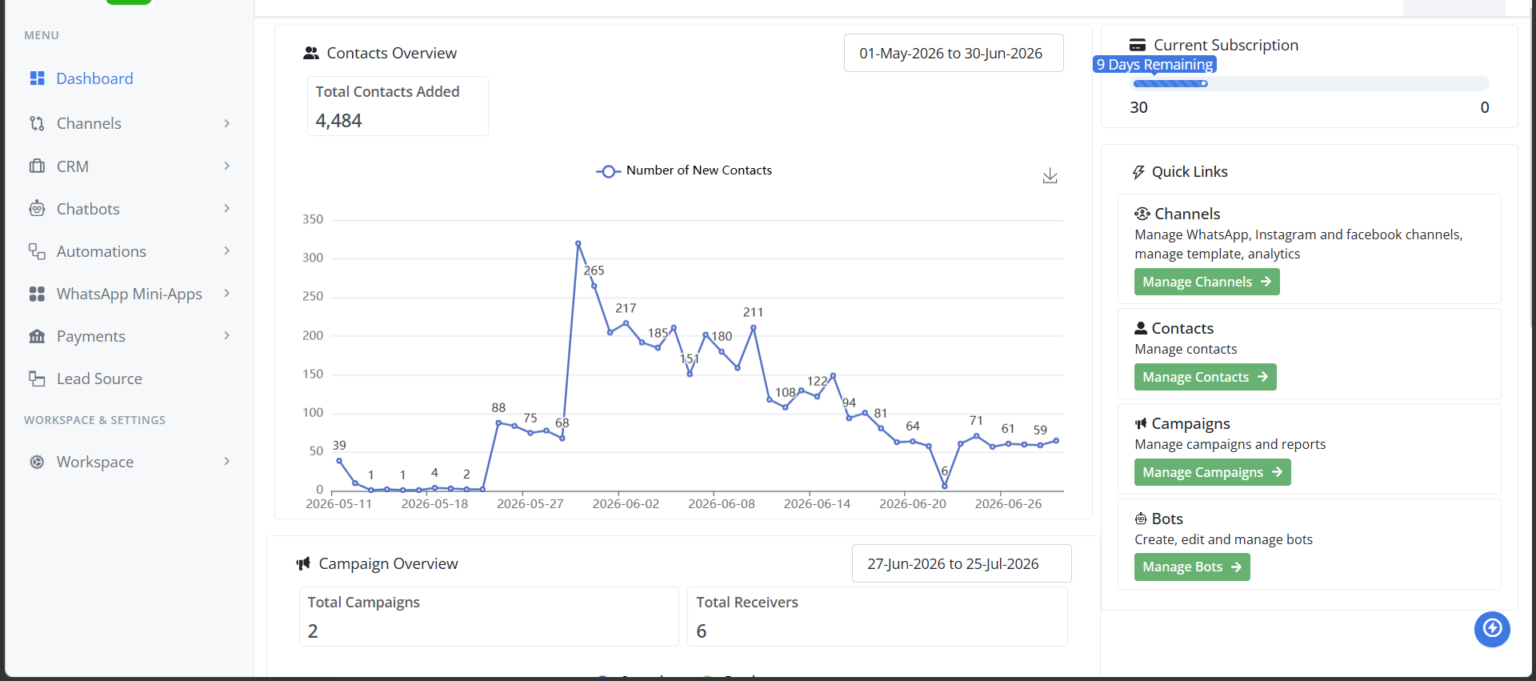The width and height of the screenshot is (1536, 681).
Task: Click the chart data point labeled 39
Action: pyautogui.click(x=339, y=460)
